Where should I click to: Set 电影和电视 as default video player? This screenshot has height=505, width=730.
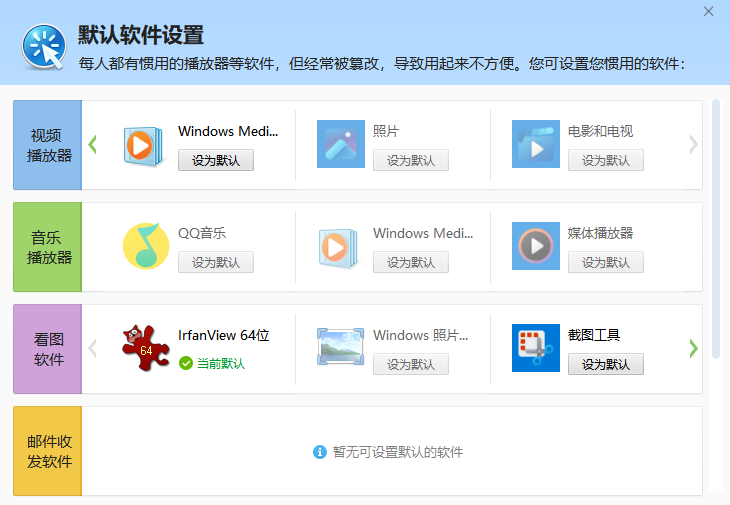point(606,160)
